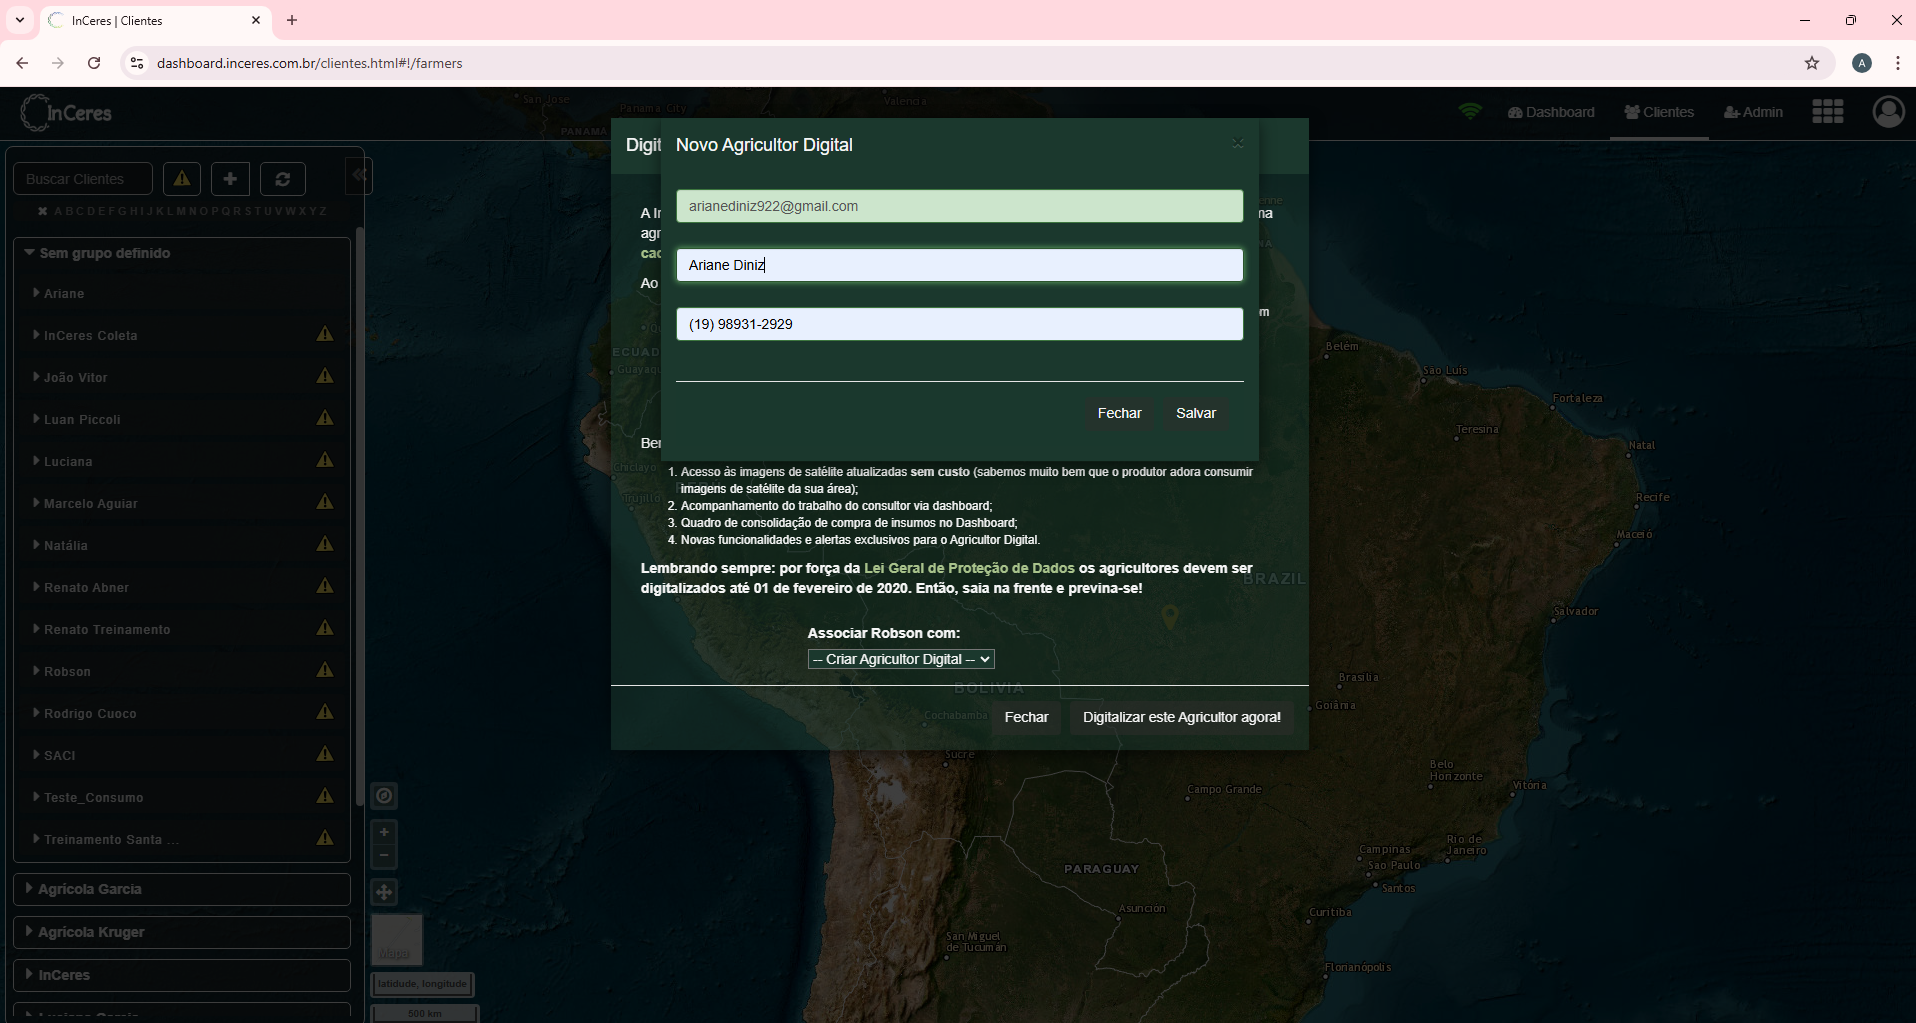Click warning icon next to João Vitor
This screenshot has width=1916, height=1023.
pos(325,376)
